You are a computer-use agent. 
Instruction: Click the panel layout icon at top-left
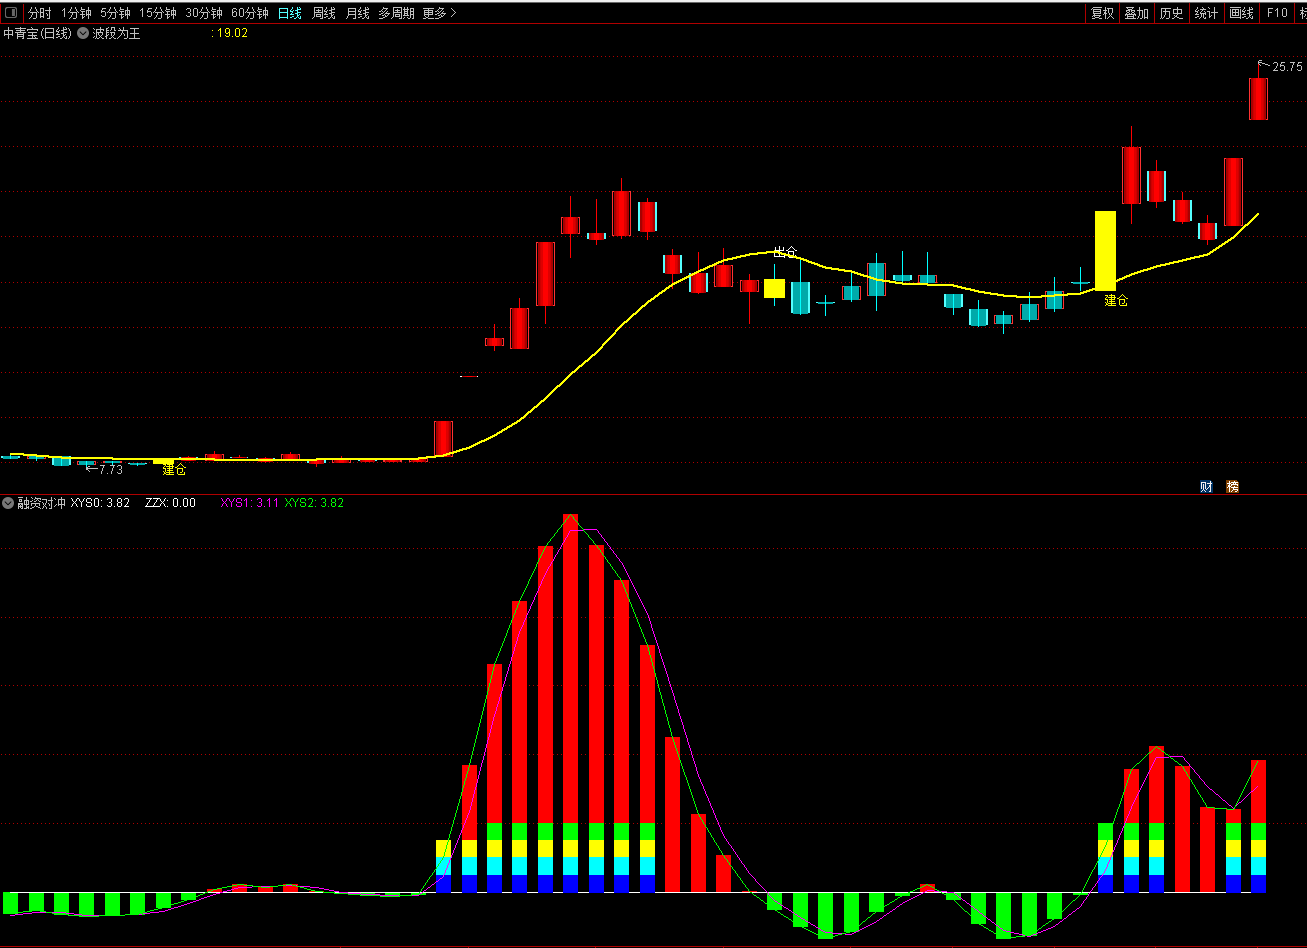pos(11,13)
